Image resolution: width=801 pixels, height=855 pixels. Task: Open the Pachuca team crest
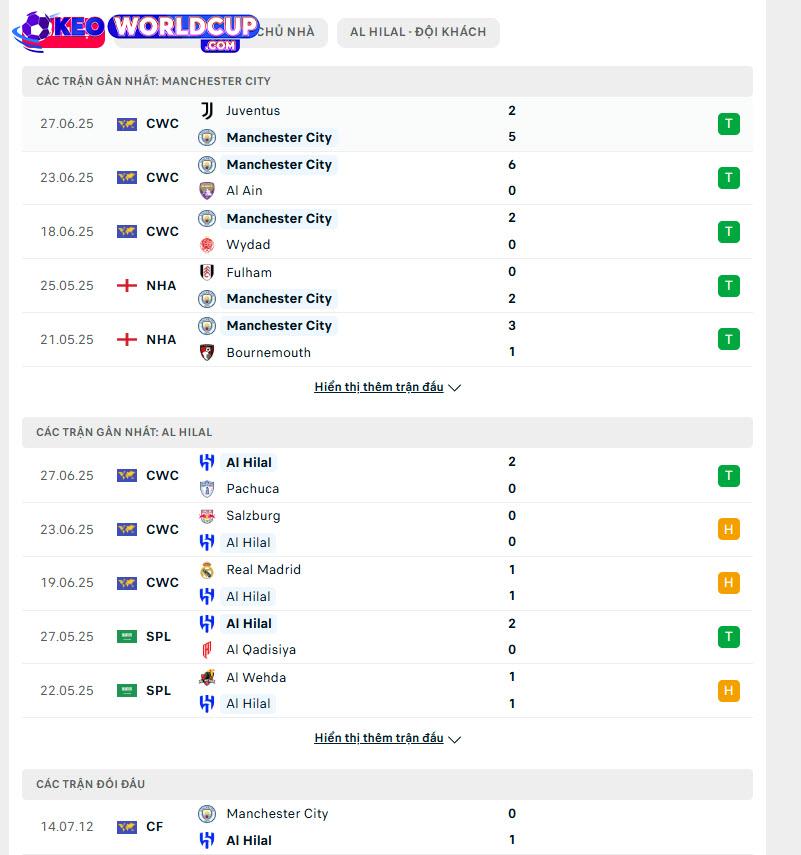tap(207, 489)
